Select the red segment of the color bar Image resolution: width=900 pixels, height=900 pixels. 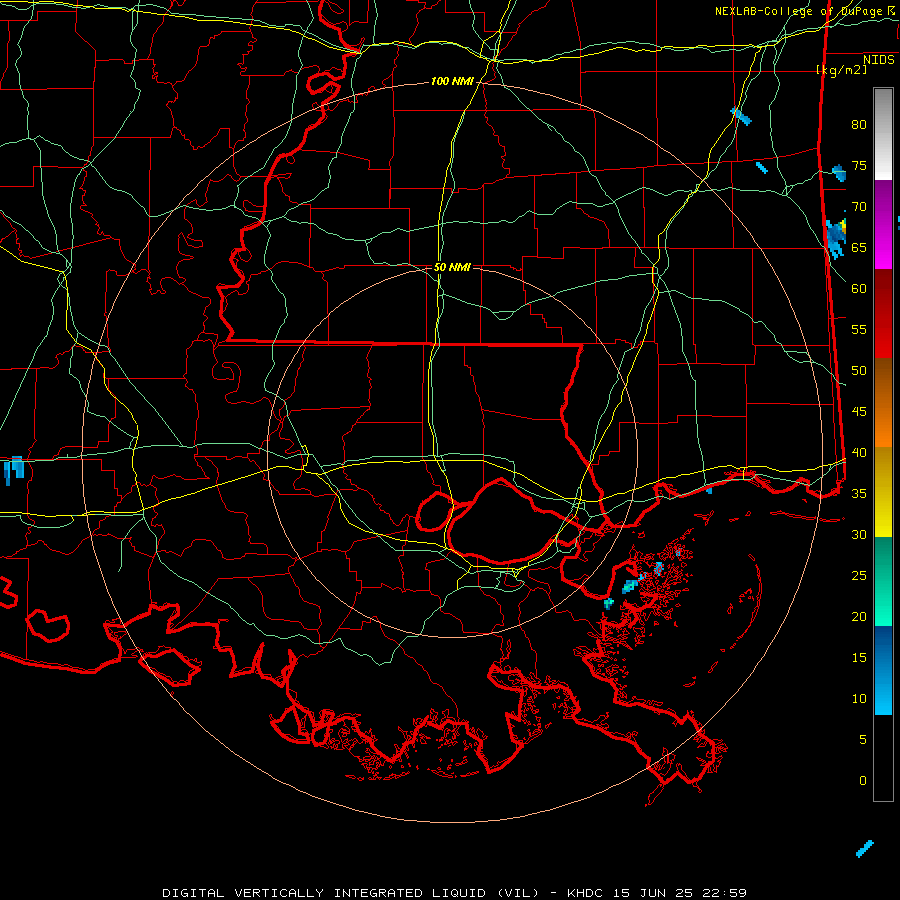[883, 314]
